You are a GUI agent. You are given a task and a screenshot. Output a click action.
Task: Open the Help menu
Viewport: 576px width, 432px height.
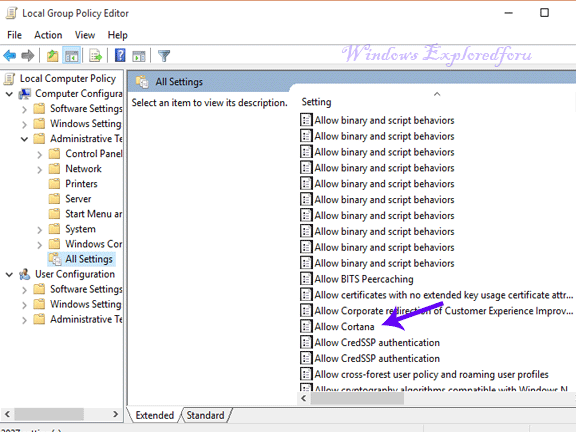tap(118, 35)
